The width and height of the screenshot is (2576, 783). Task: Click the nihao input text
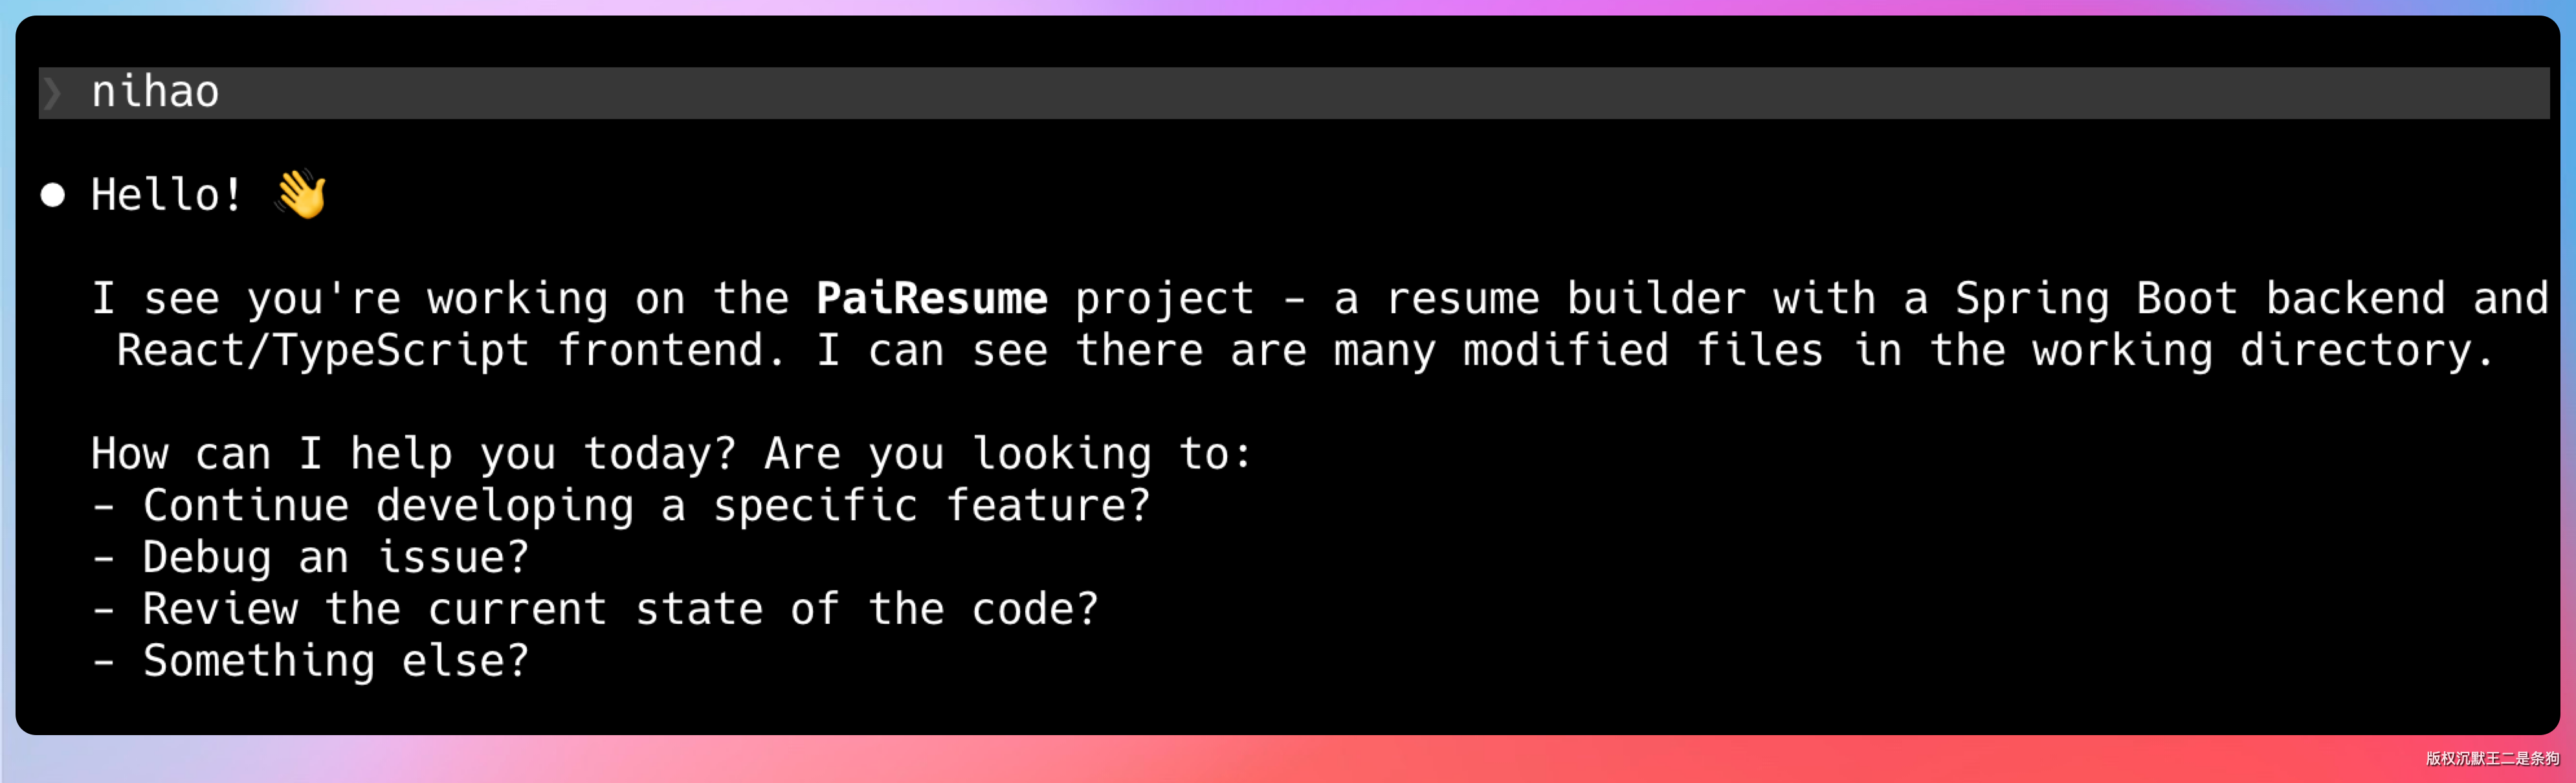pos(155,93)
